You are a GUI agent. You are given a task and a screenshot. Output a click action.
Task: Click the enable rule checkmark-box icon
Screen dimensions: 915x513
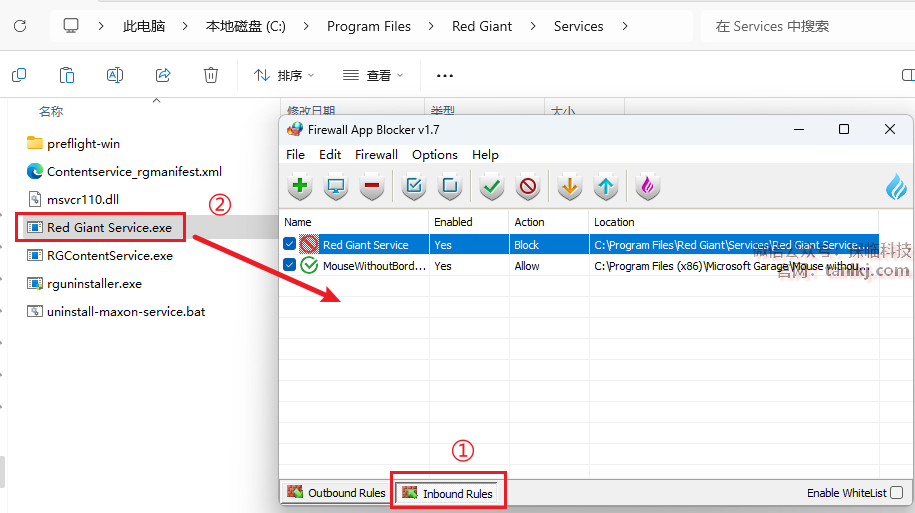(x=414, y=186)
